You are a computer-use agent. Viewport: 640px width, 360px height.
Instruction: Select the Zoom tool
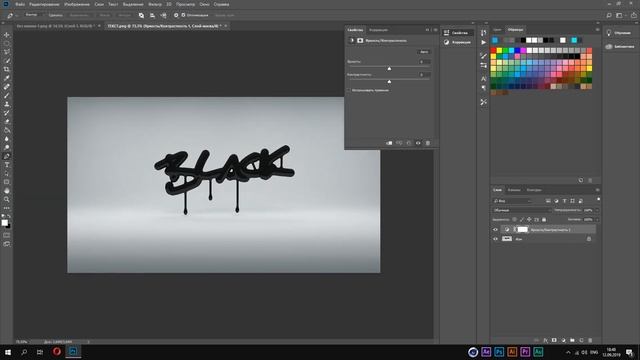click(x=7, y=199)
